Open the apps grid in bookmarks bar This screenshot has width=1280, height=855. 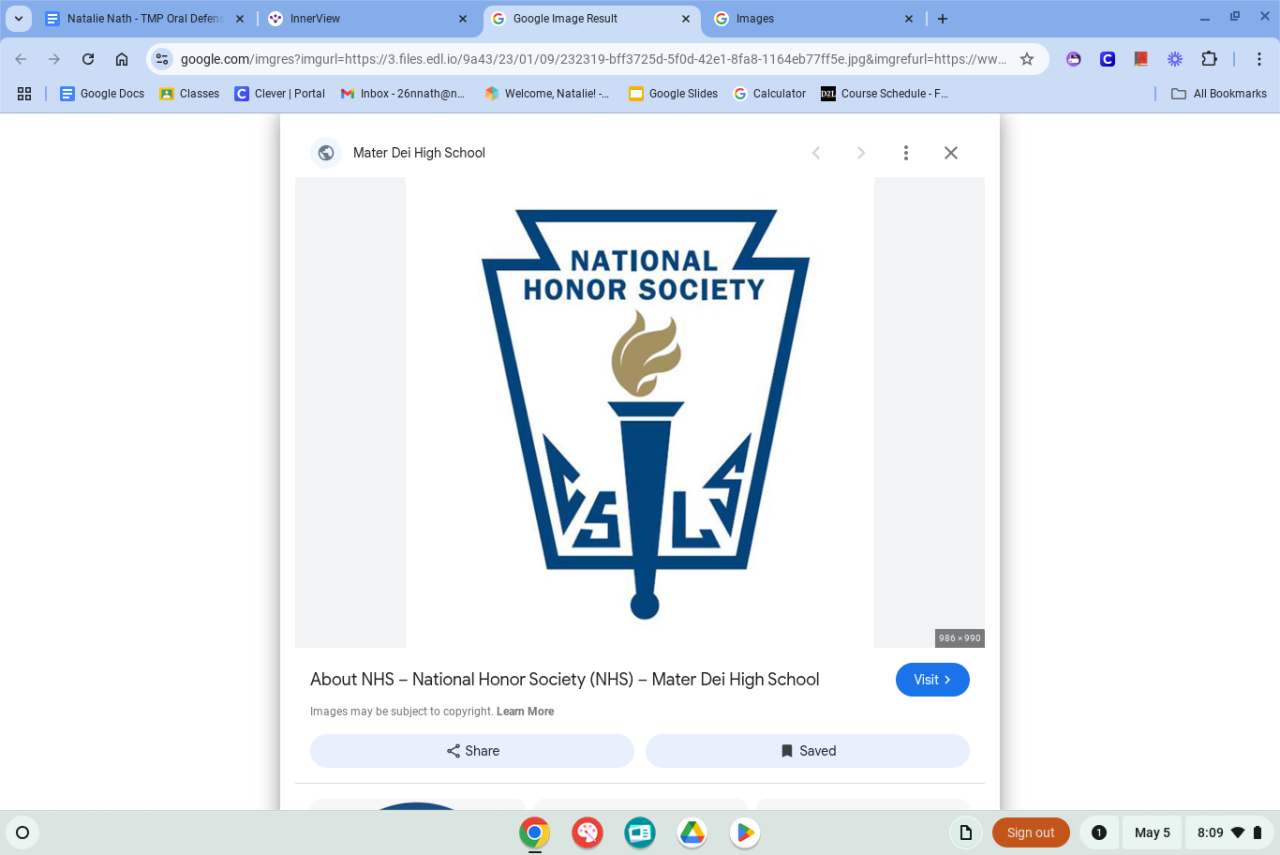point(24,94)
